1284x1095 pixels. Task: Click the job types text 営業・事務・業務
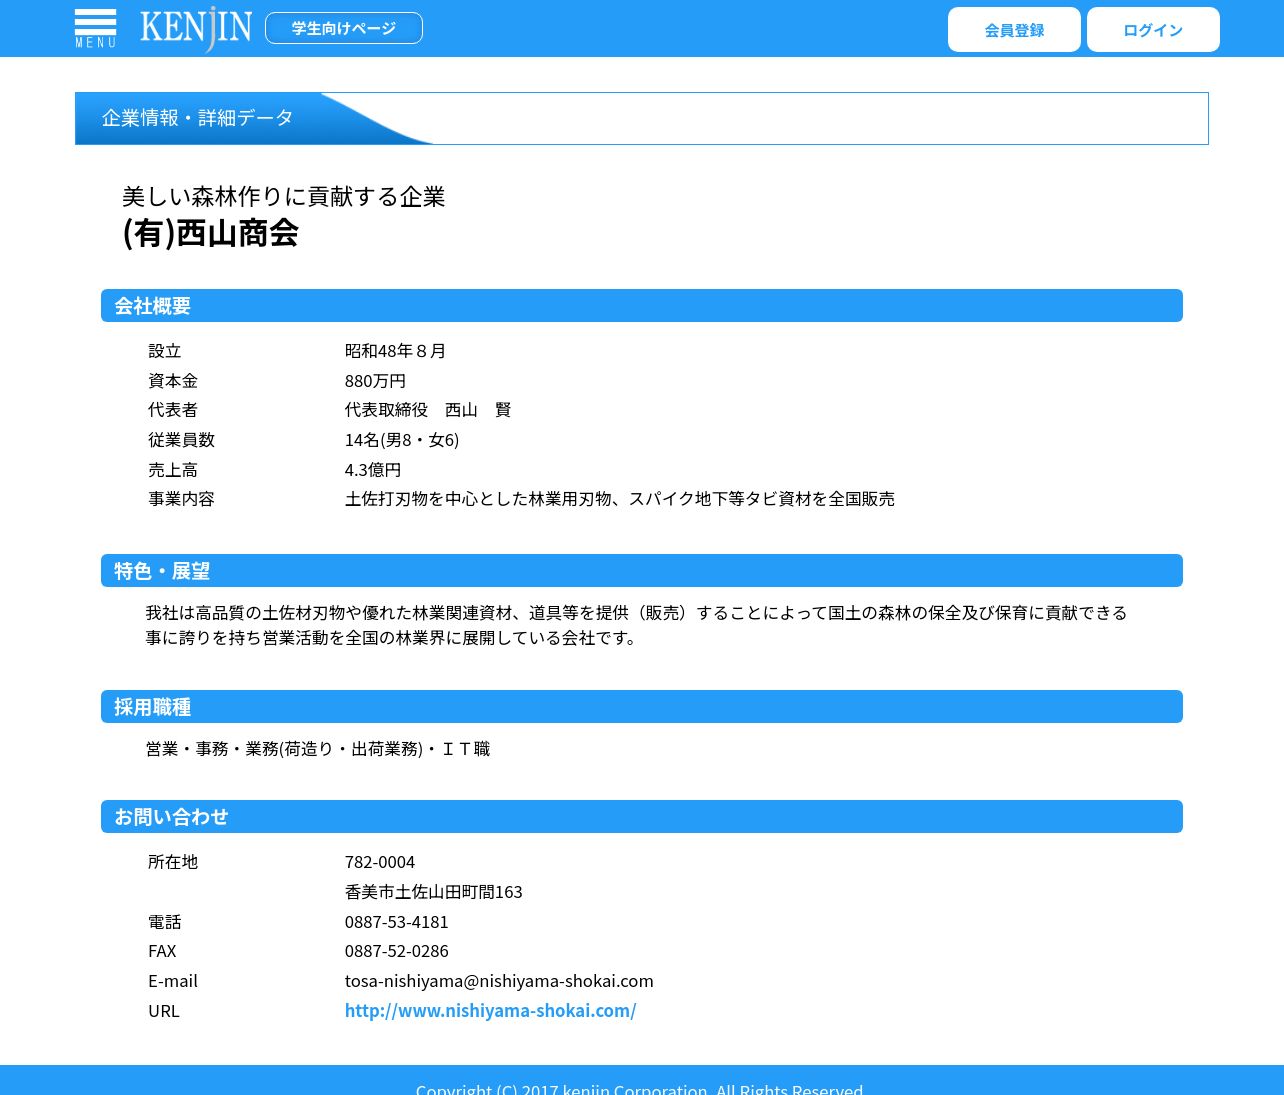pyautogui.click(x=318, y=749)
